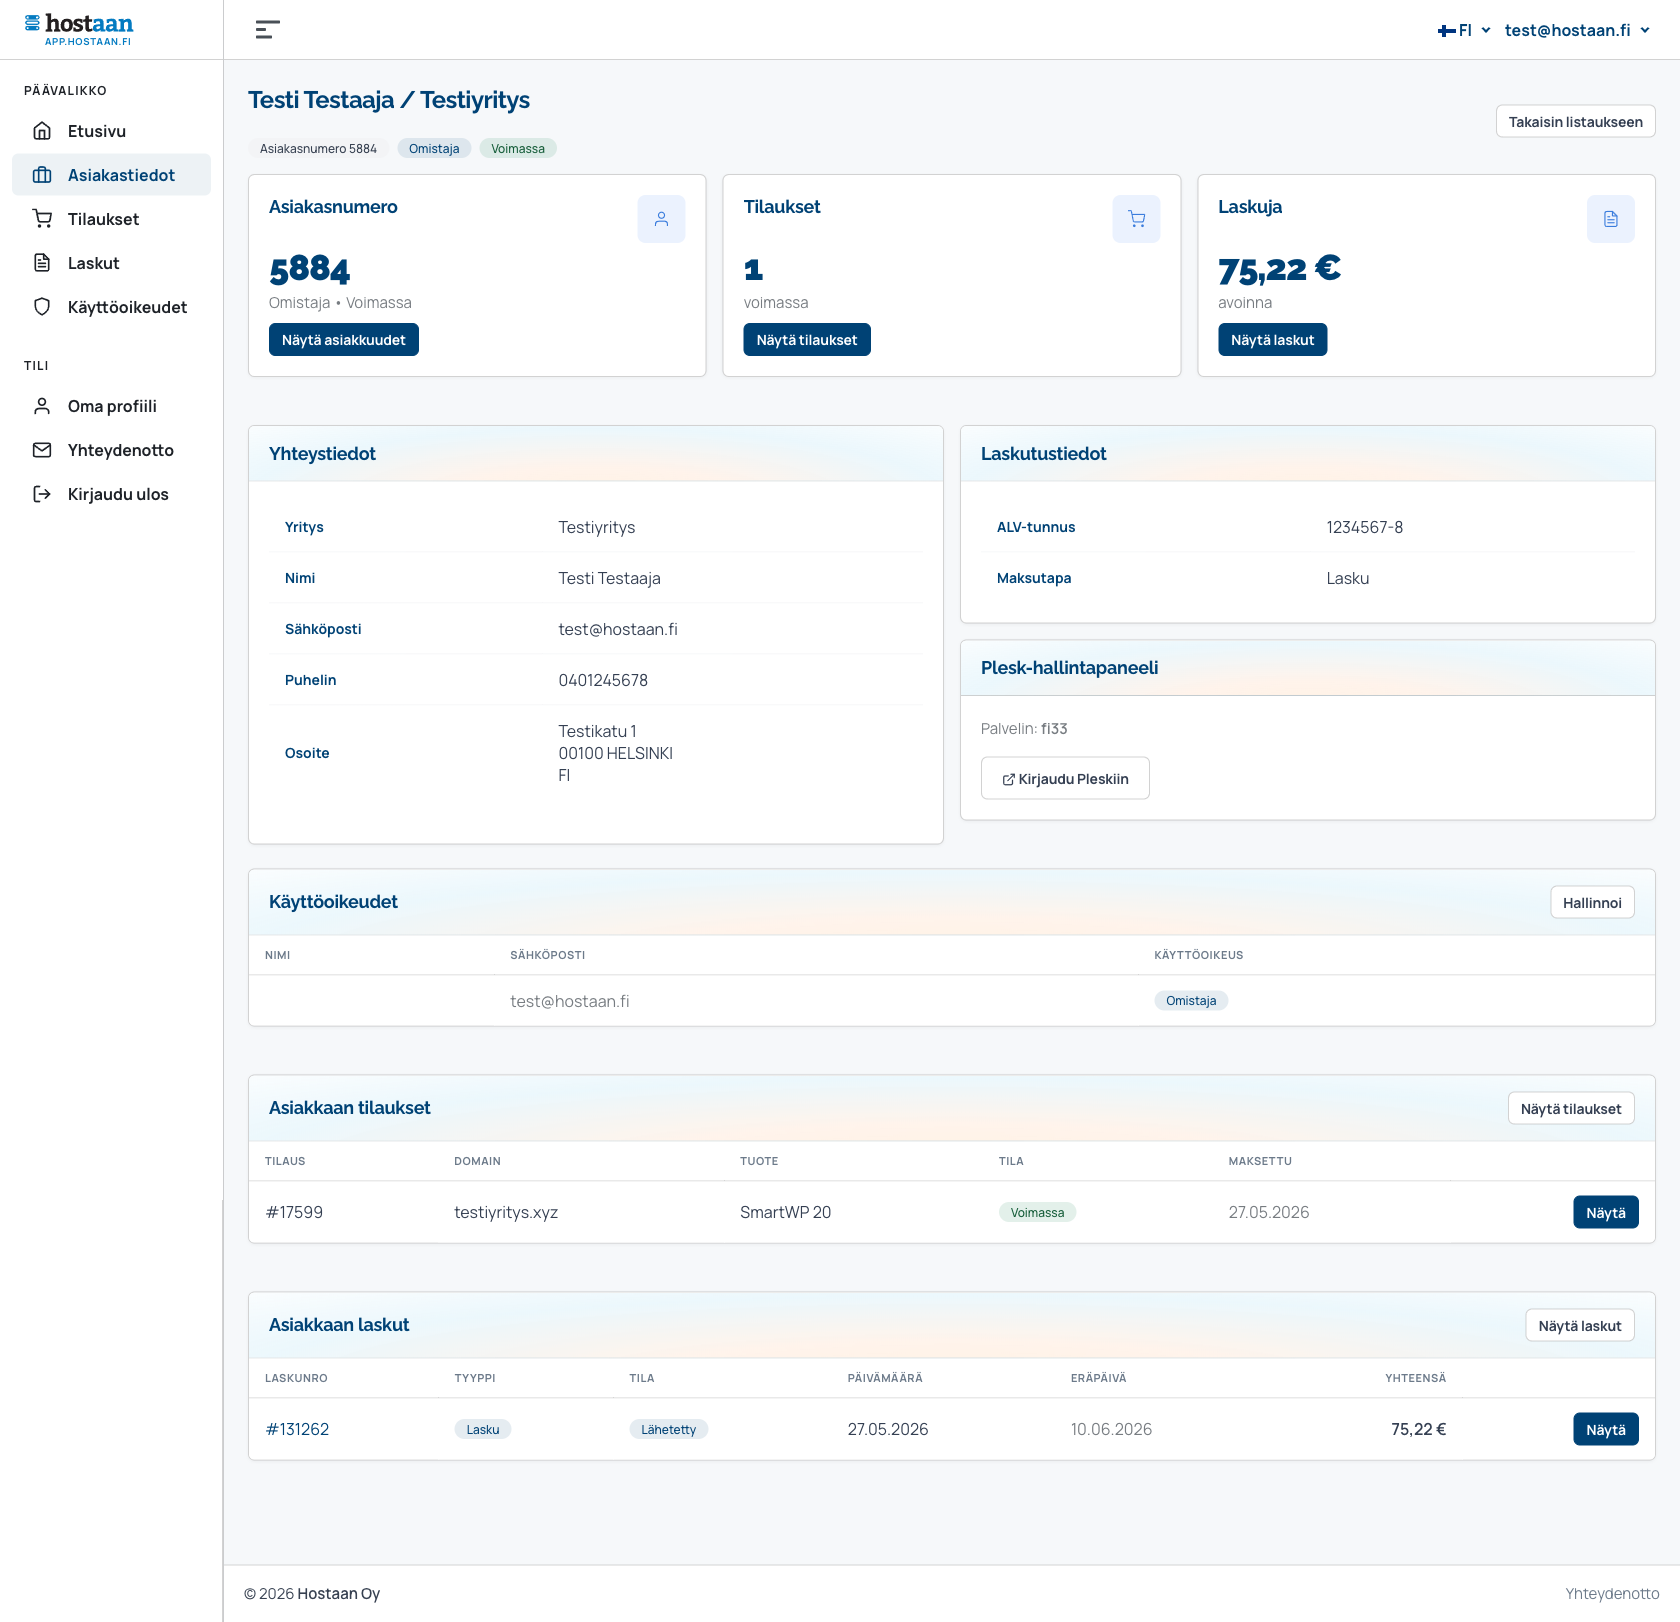The height and width of the screenshot is (1622, 1680).
Task: Click the Asiakastiedot briefcase icon
Action: click(42, 175)
